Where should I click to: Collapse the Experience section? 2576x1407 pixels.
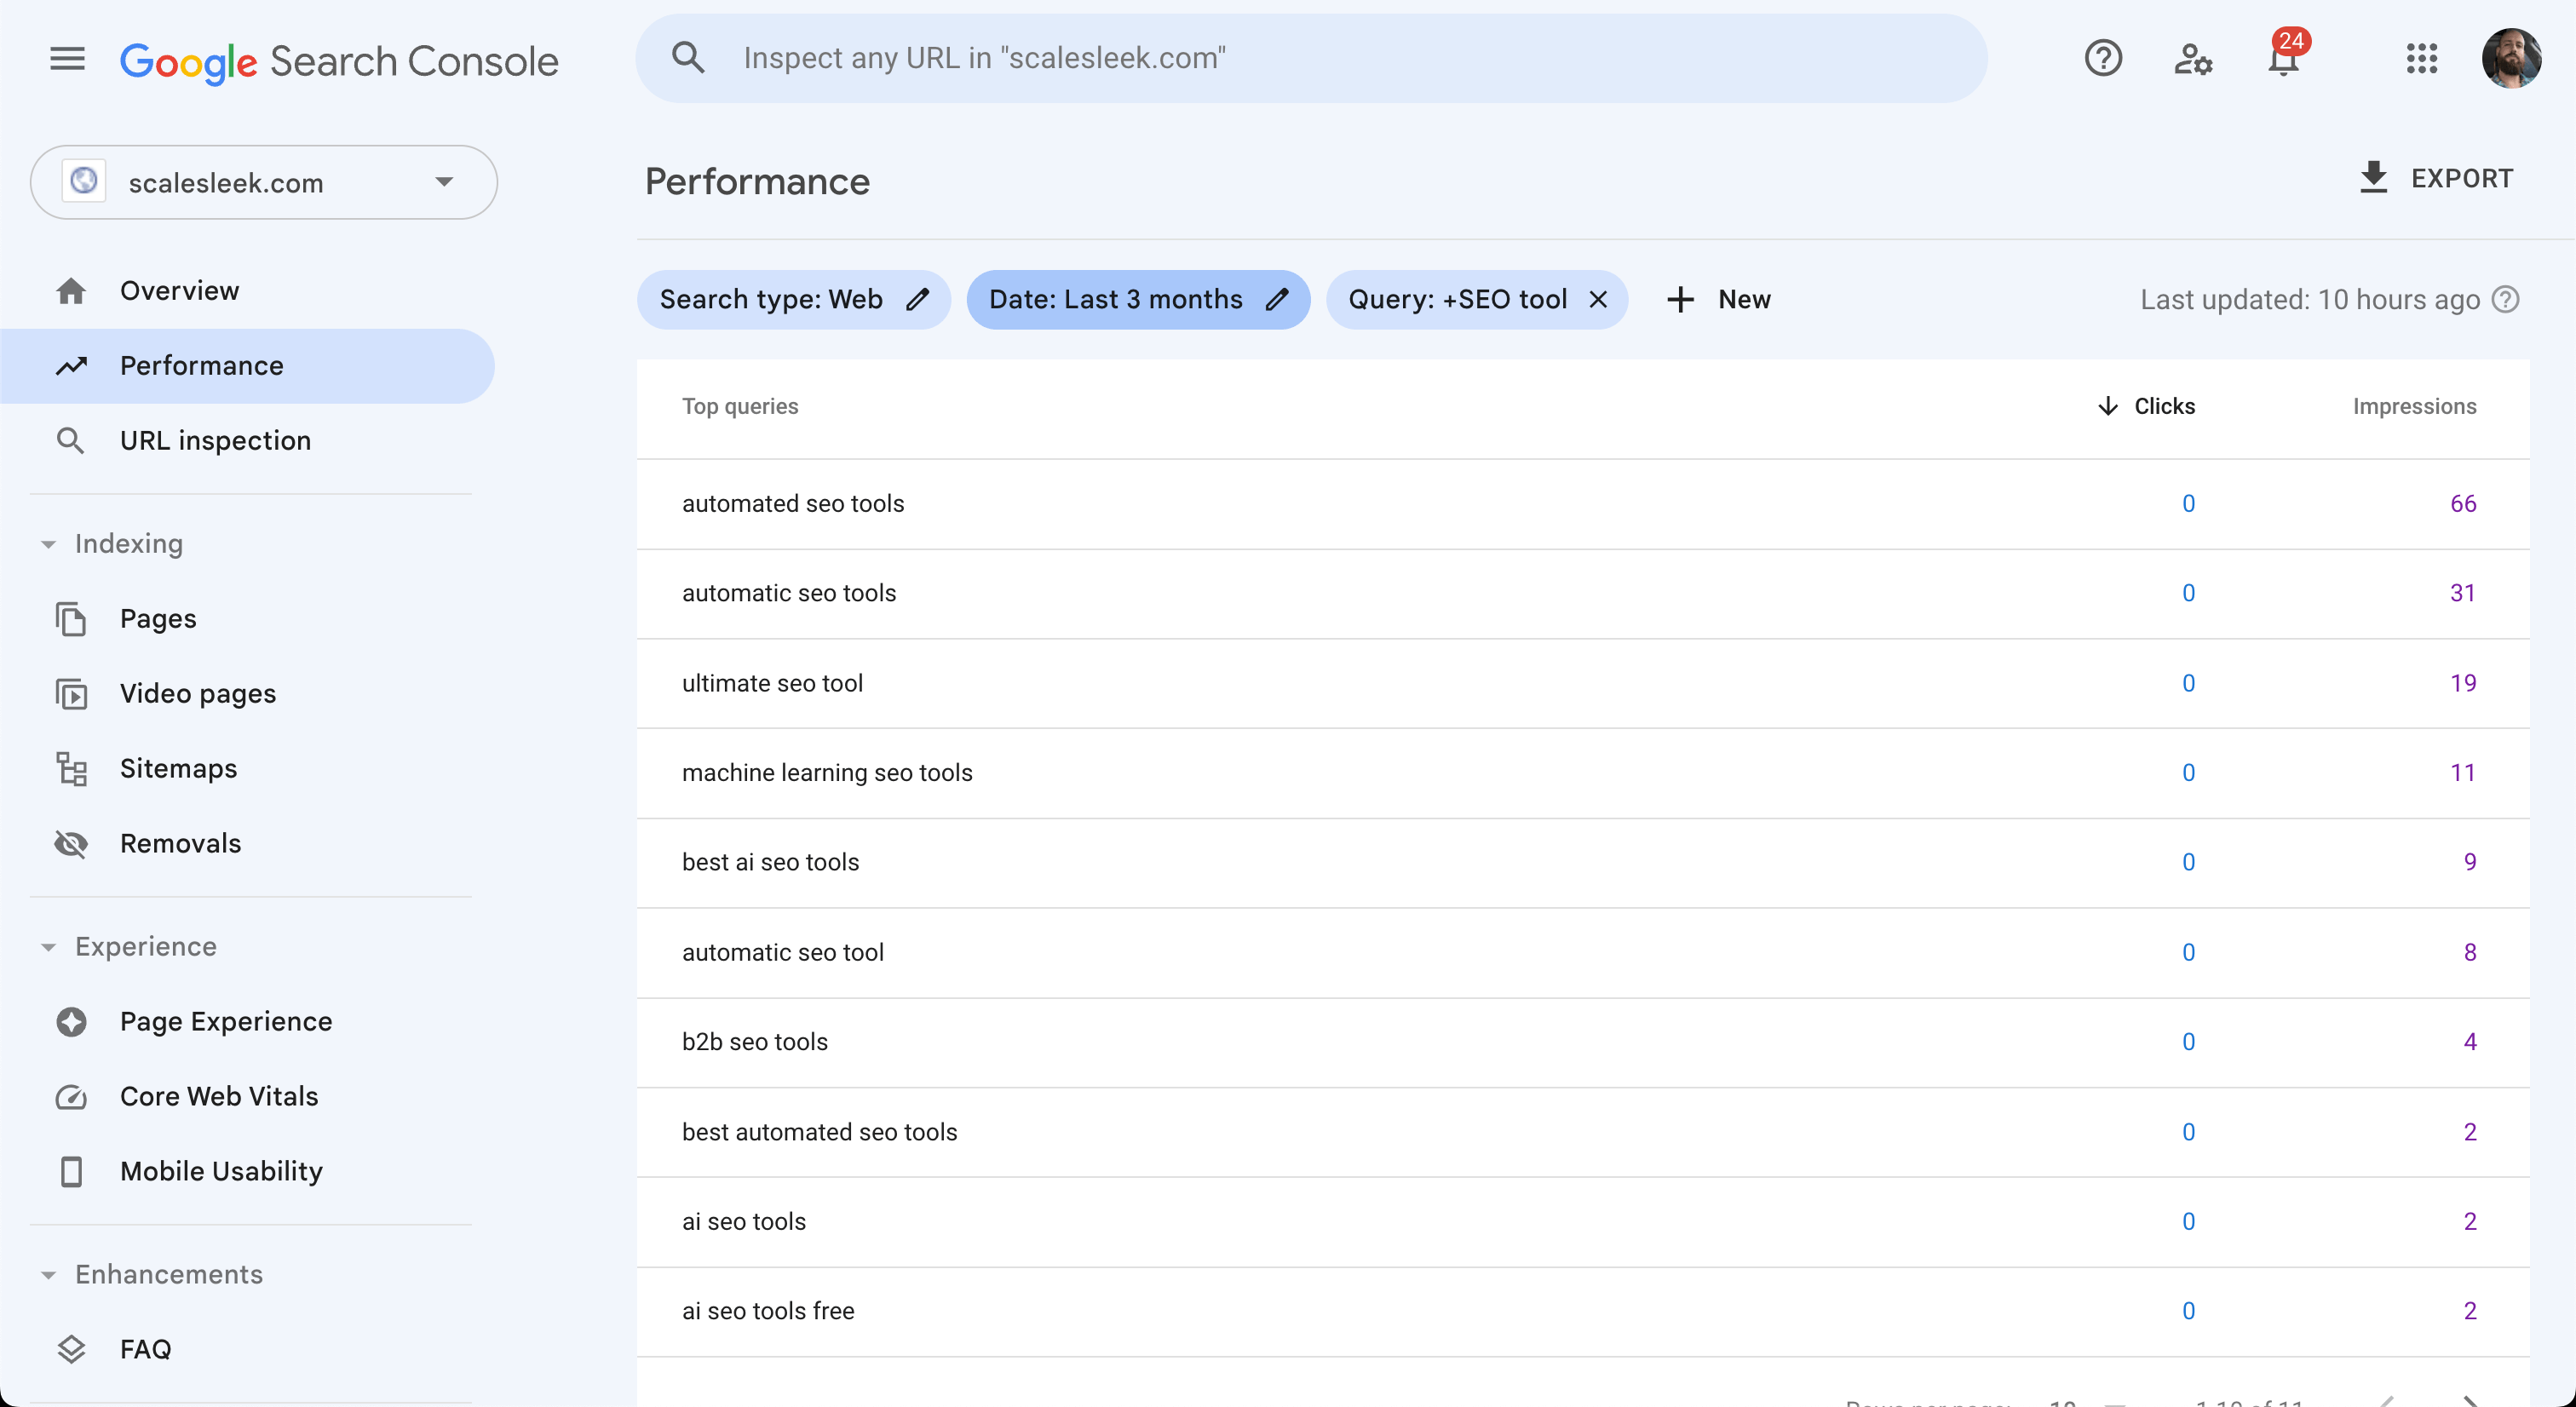tap(48, 947)
